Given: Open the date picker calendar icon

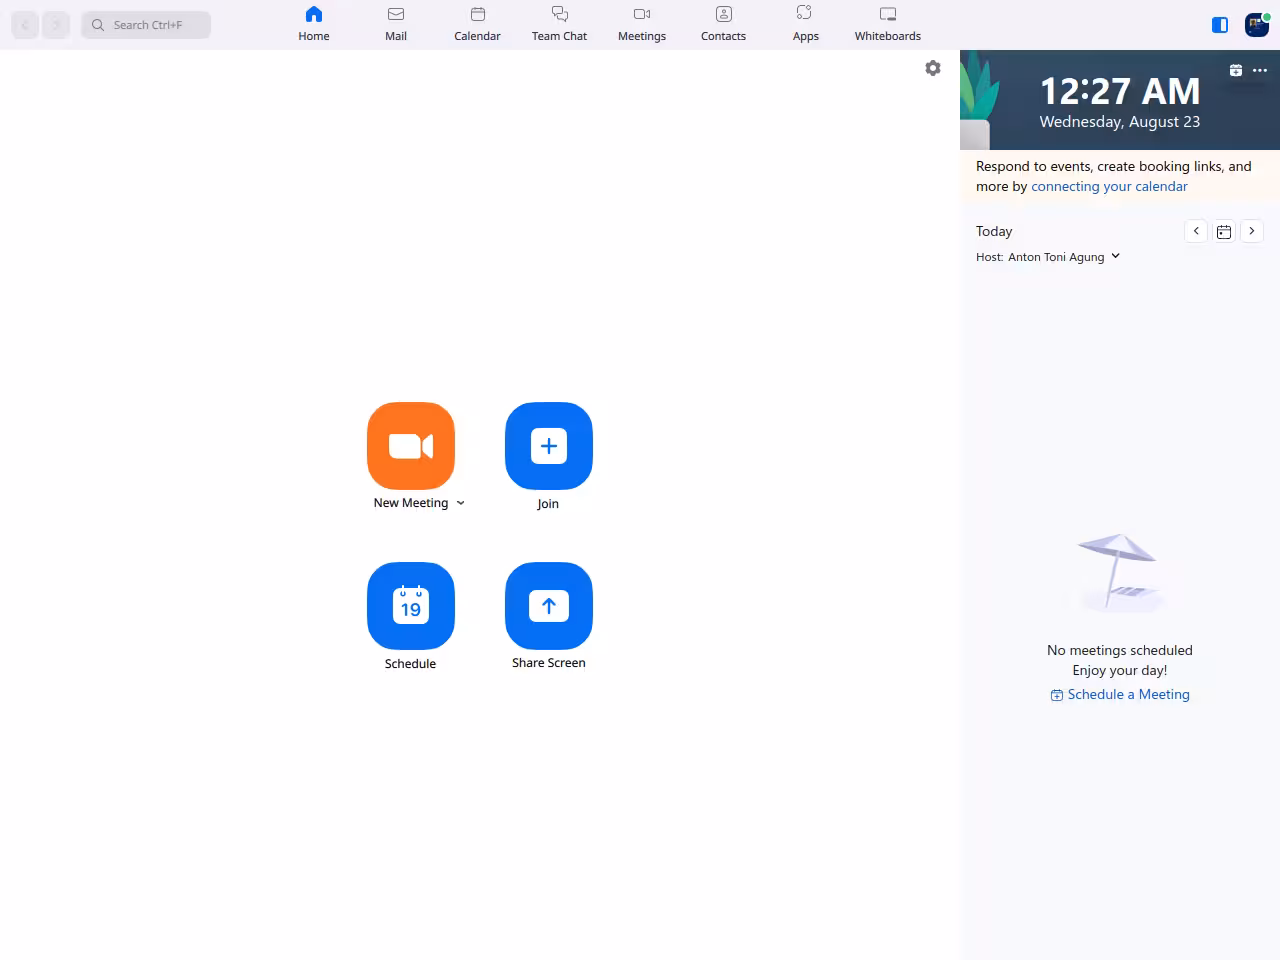Looking at the screenshot, I should (x=1224, y=231).
